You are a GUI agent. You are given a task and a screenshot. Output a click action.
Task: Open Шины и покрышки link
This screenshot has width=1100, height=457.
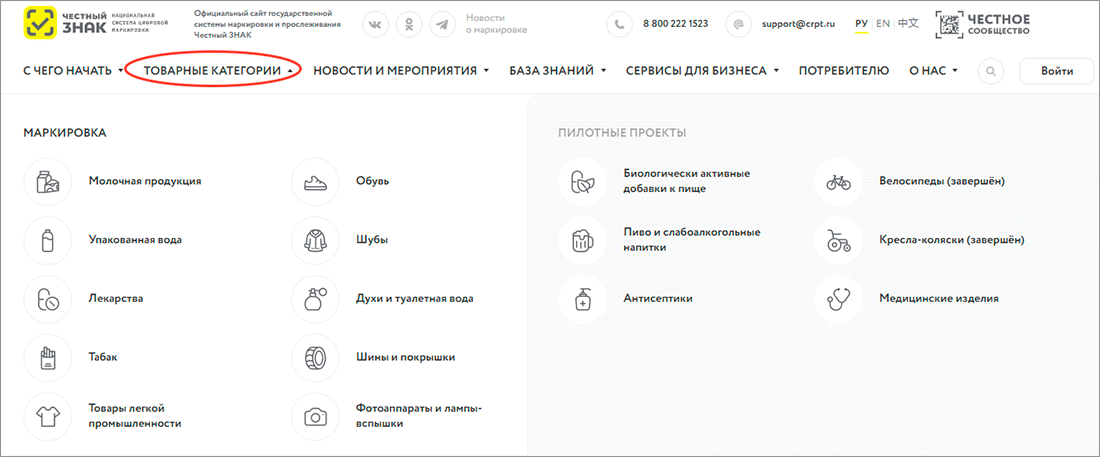[x=406, y=357]
